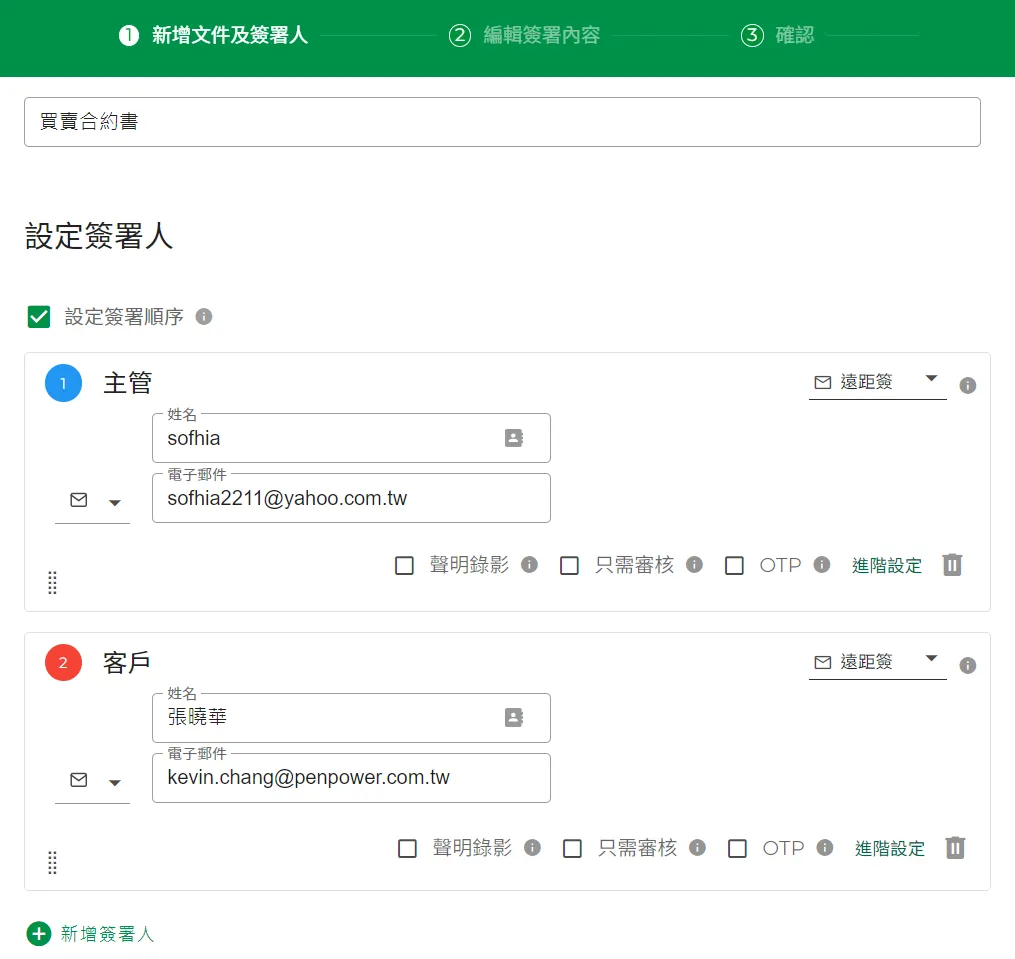
Task: Click OTP info icon in 主管 card
Action: (822, 565)
